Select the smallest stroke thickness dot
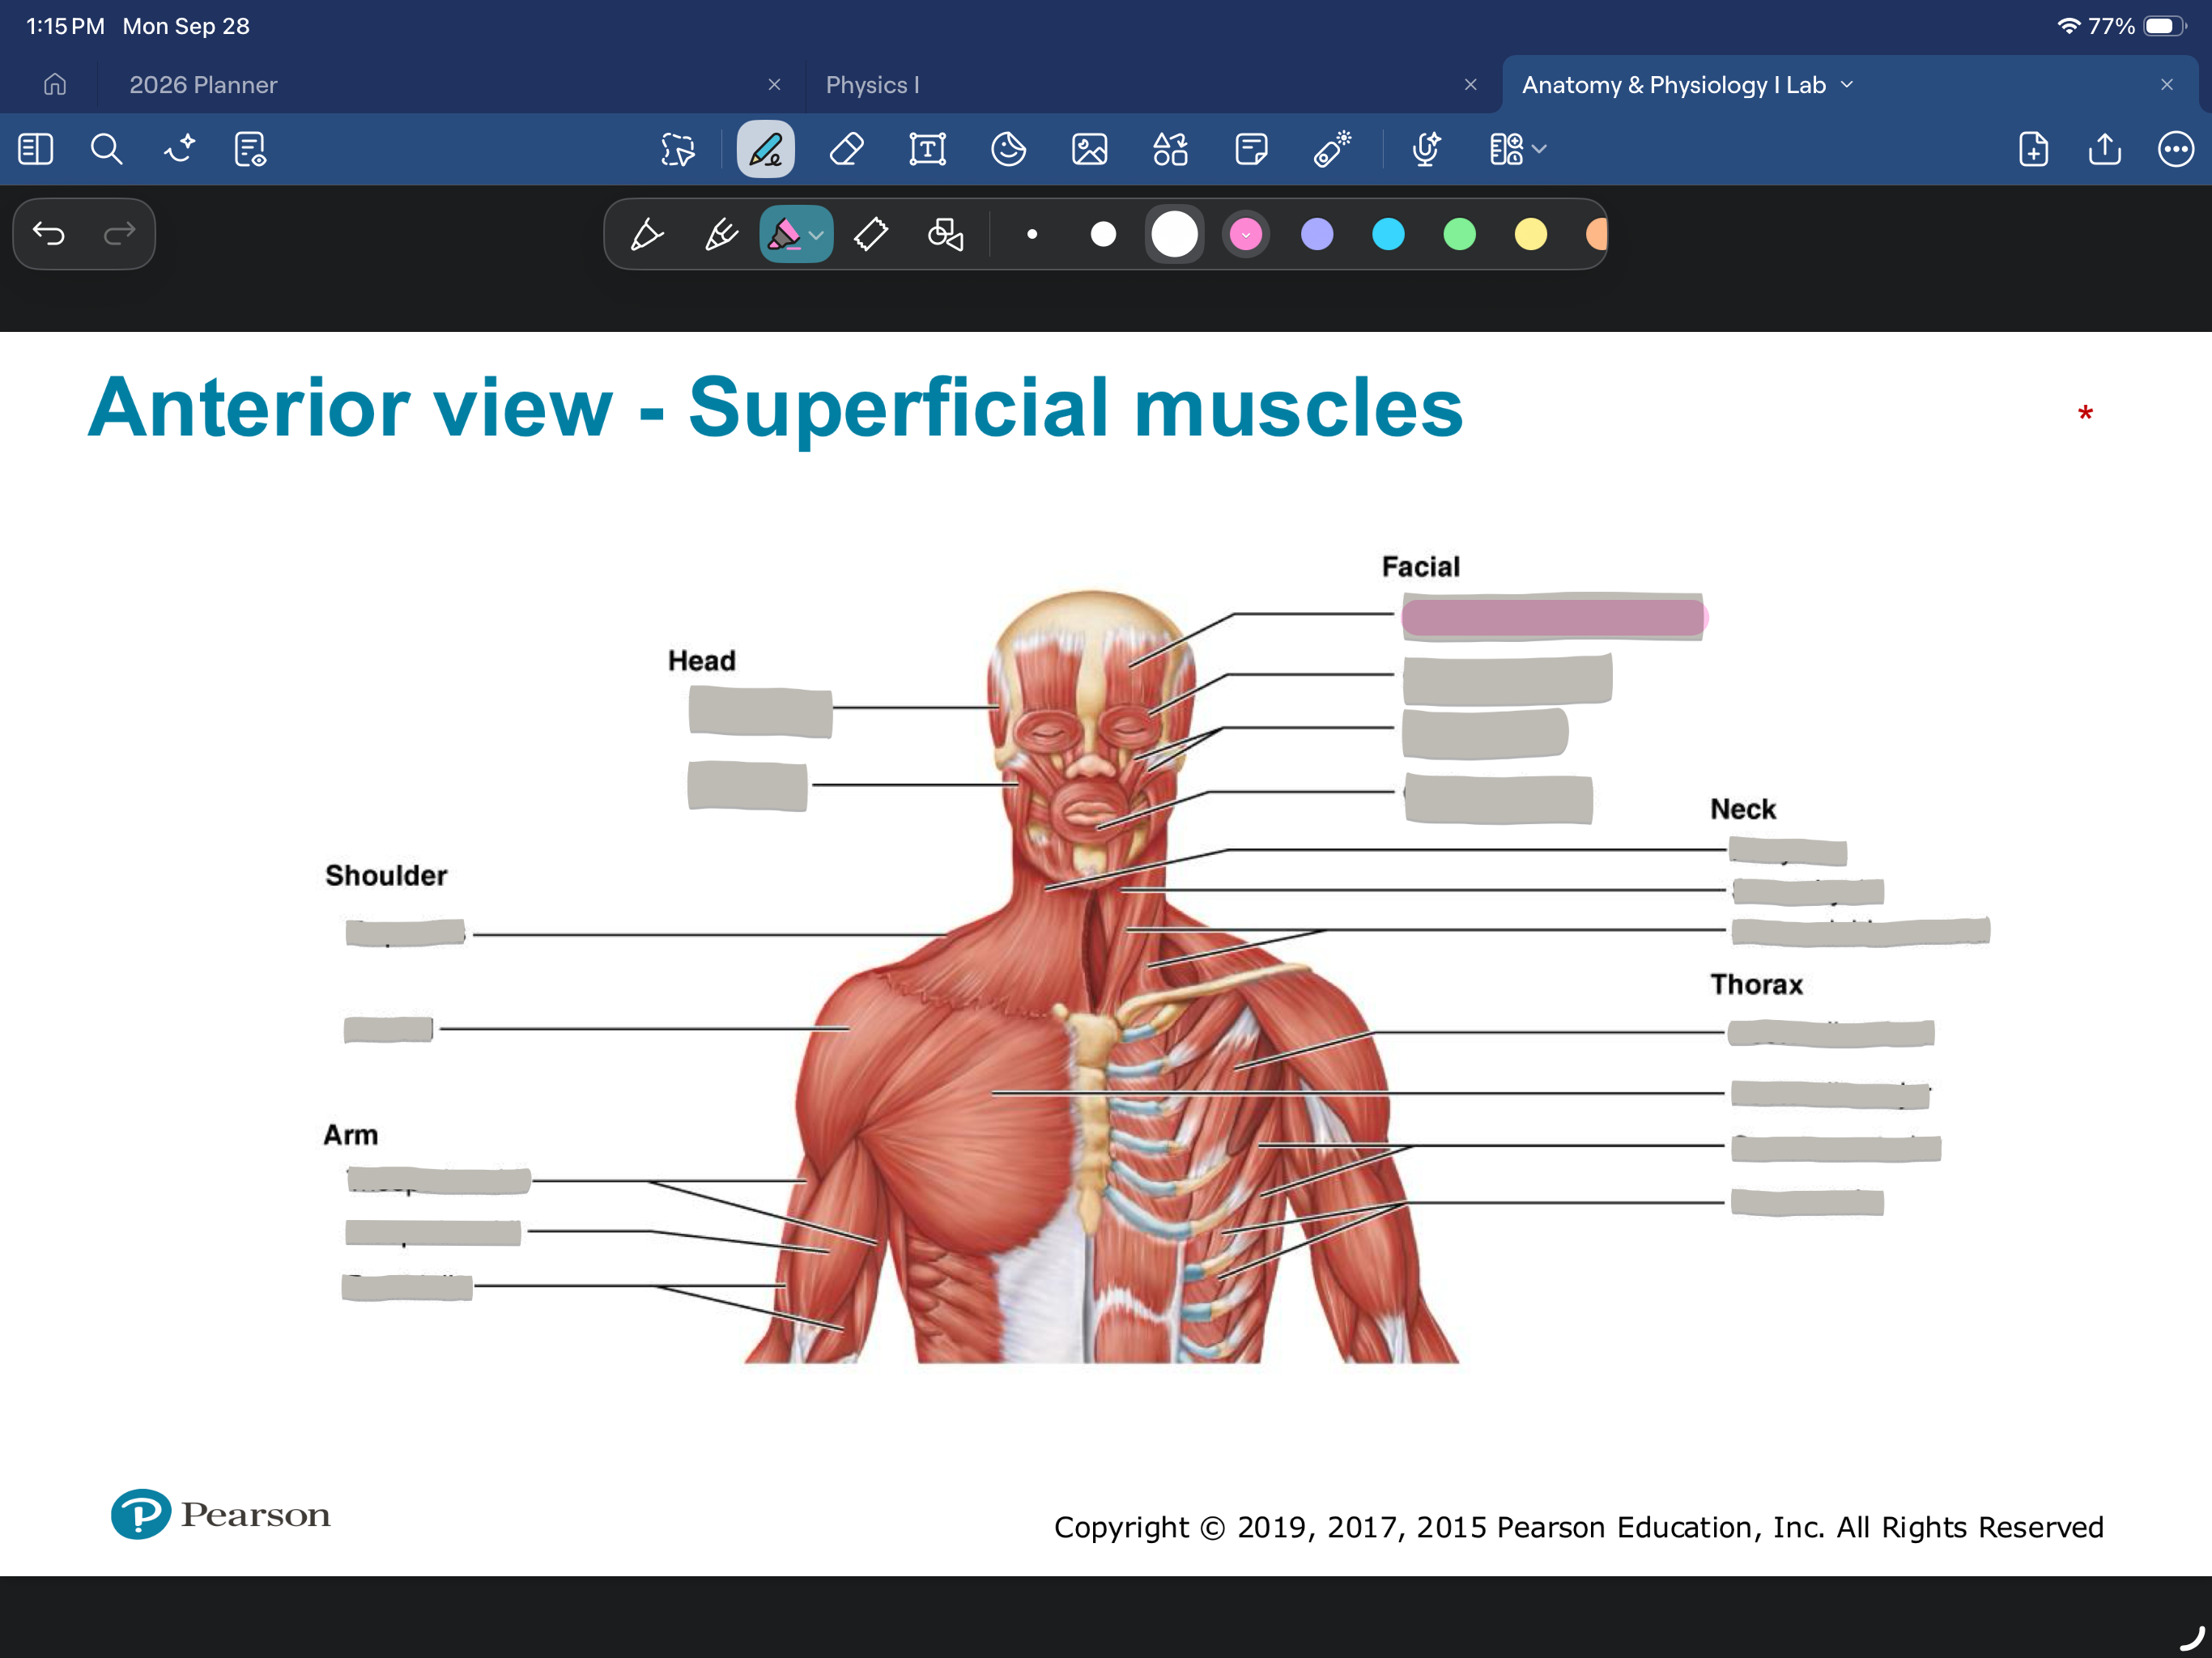The image size is (2212, 1658). coord(1032,235)
